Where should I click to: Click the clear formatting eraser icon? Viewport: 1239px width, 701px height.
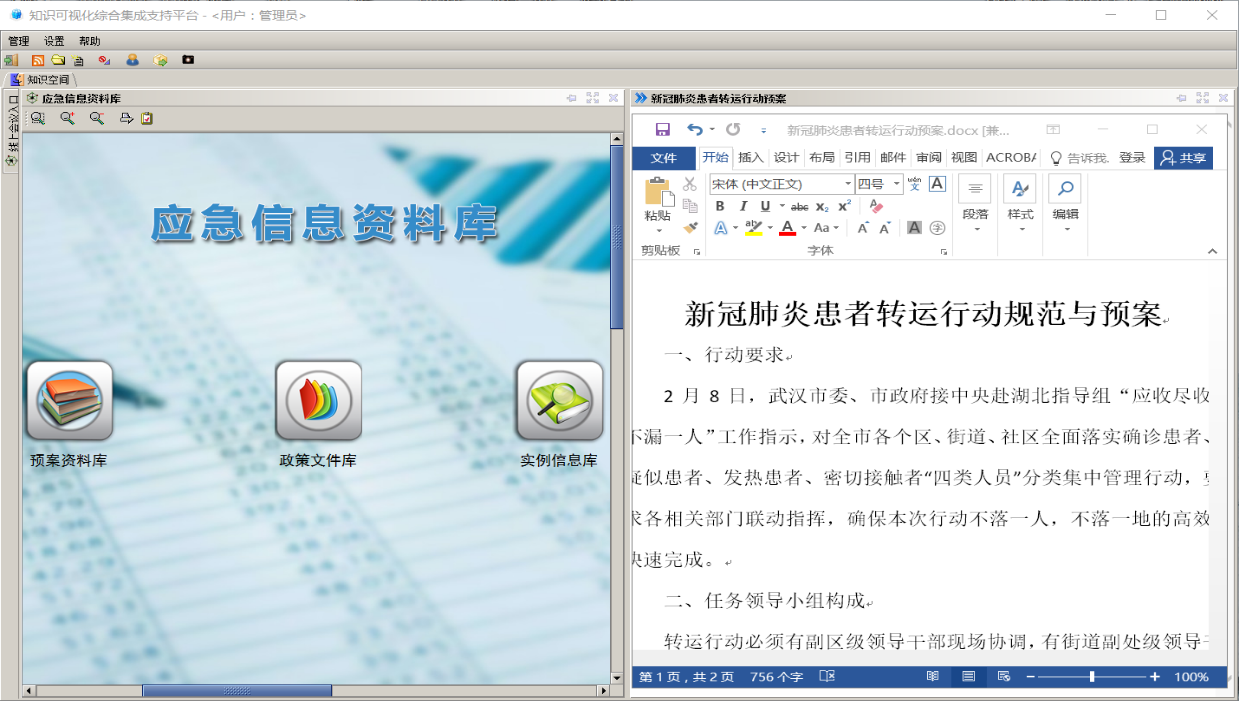tap(877, 206)
